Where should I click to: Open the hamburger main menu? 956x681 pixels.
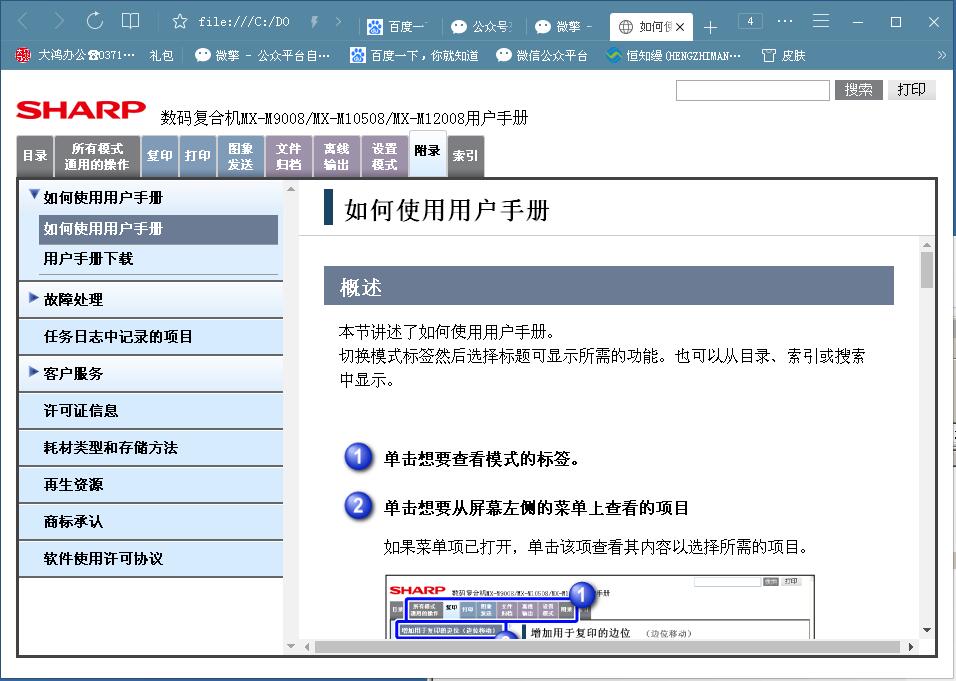[x=821, y=21]
